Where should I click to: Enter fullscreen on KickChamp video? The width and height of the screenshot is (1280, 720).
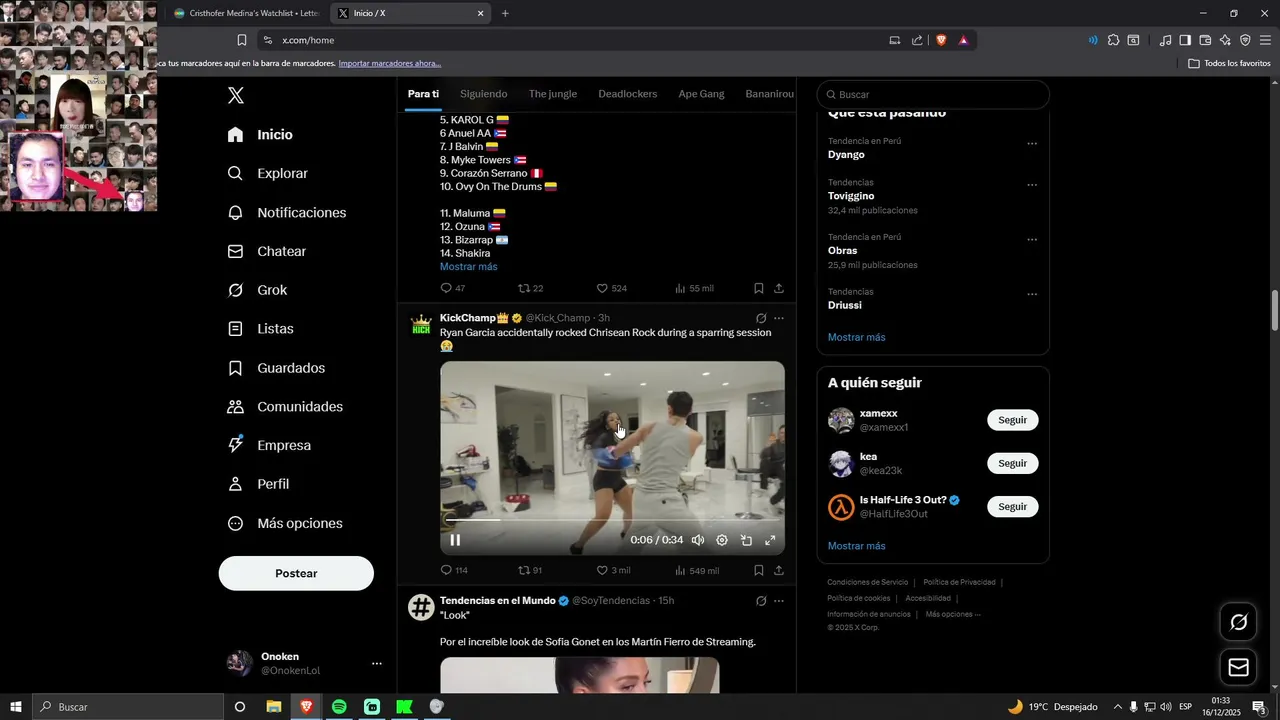770,540
